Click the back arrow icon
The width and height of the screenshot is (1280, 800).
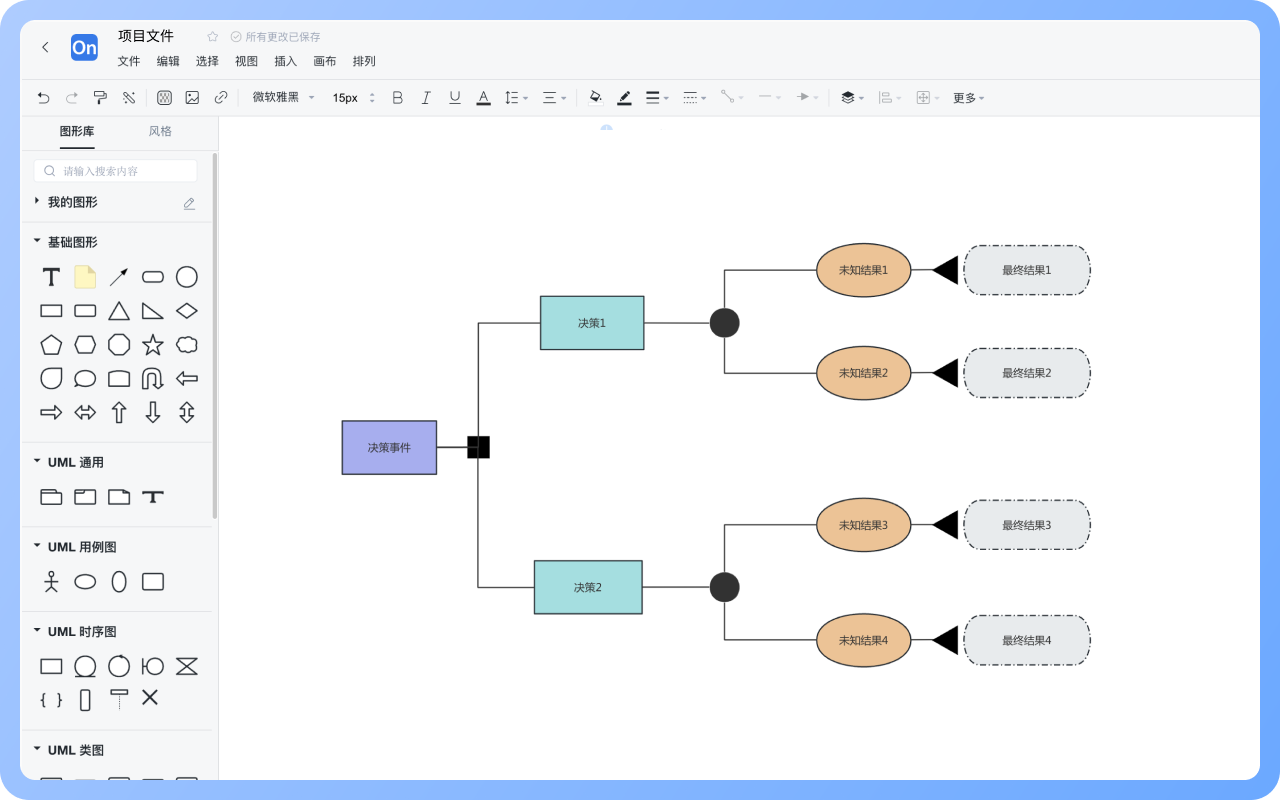click(45, 47)
